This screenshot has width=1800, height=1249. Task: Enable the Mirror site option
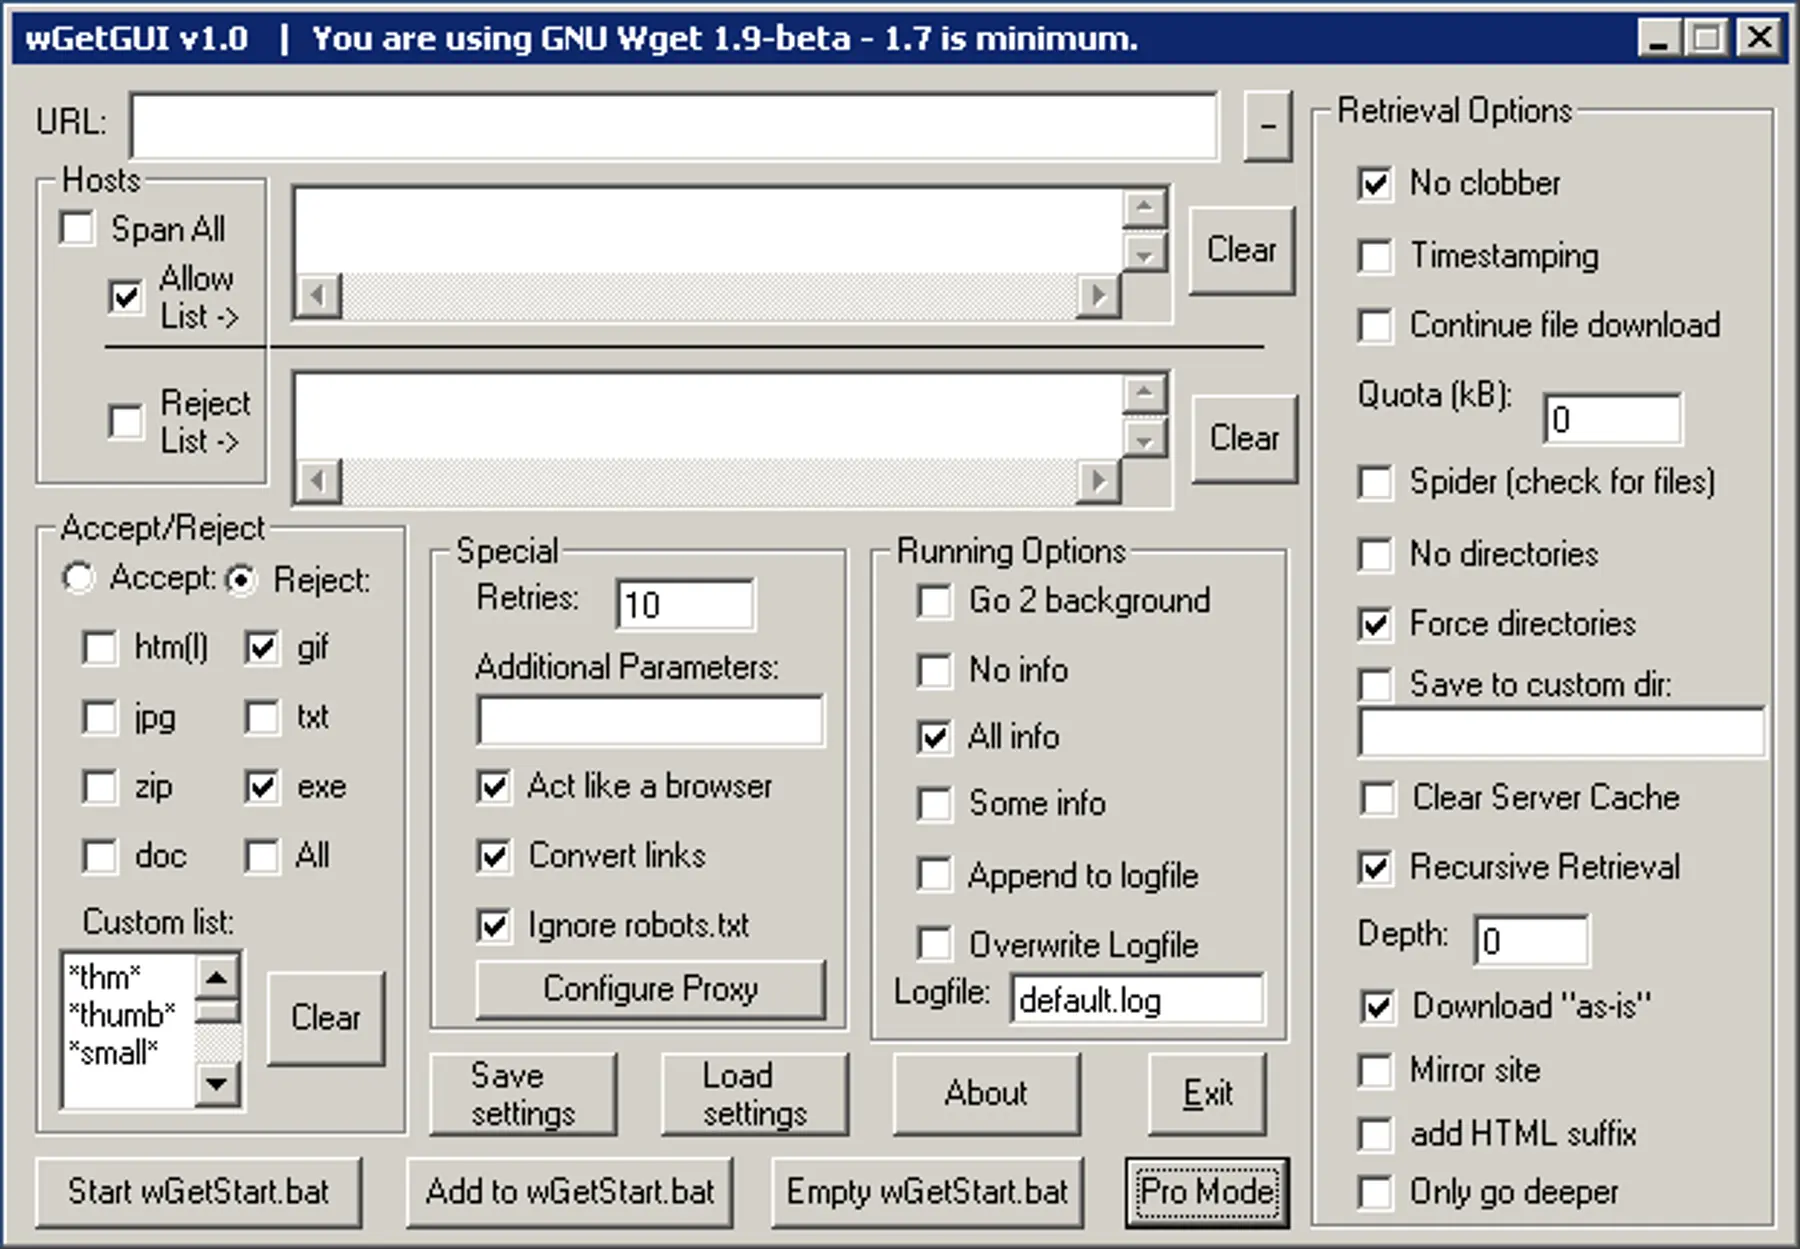(1375, 1070)
